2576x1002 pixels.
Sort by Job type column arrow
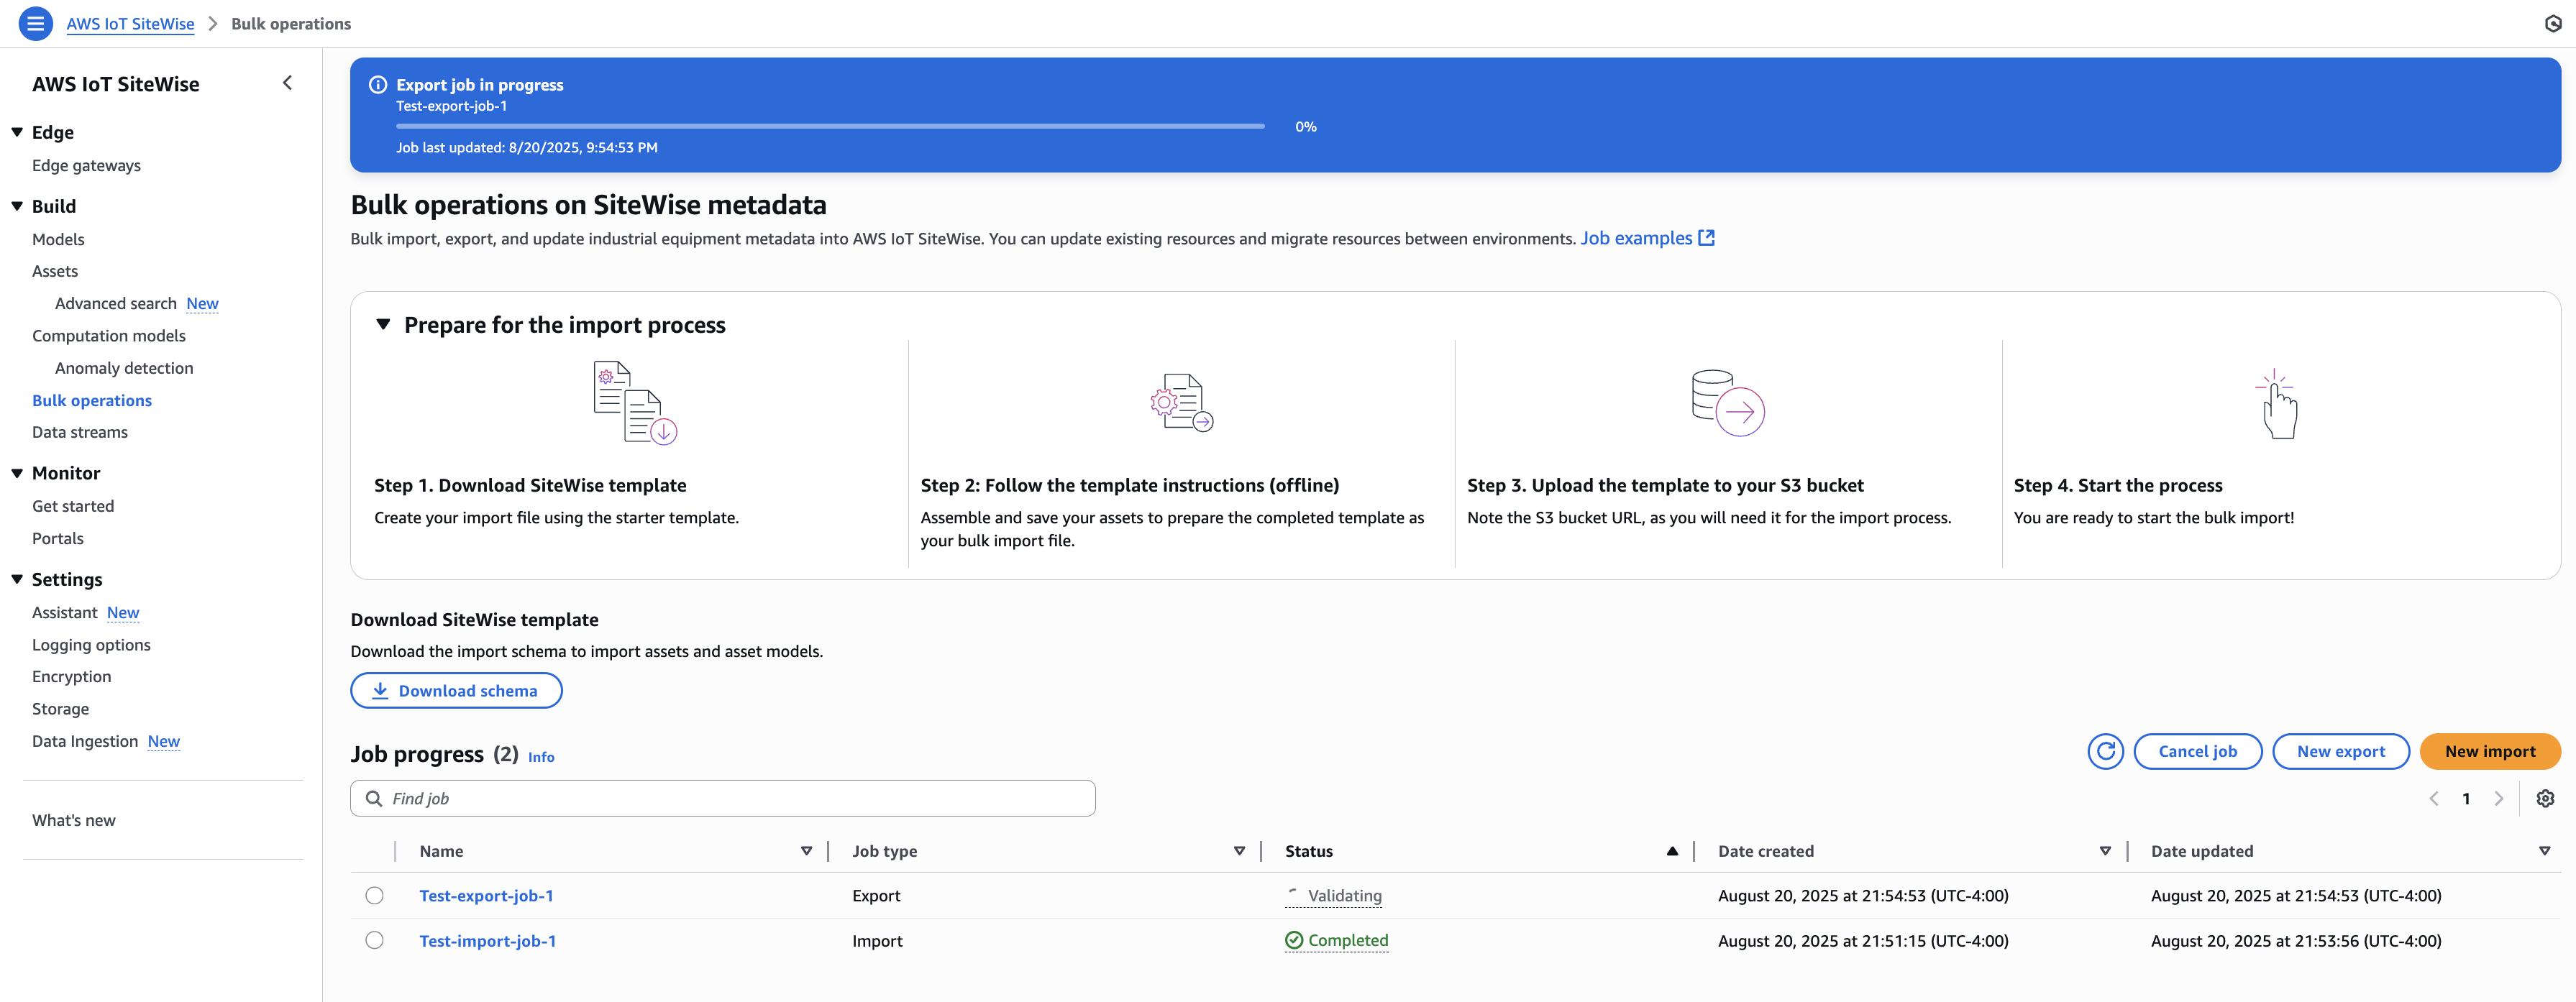pos(1239,851)
